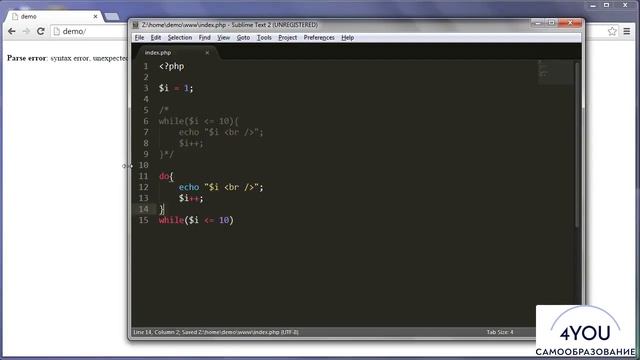Screen dimensions: 640x360
Task: Close the Sublime Text window
Action: click(570, 23)
